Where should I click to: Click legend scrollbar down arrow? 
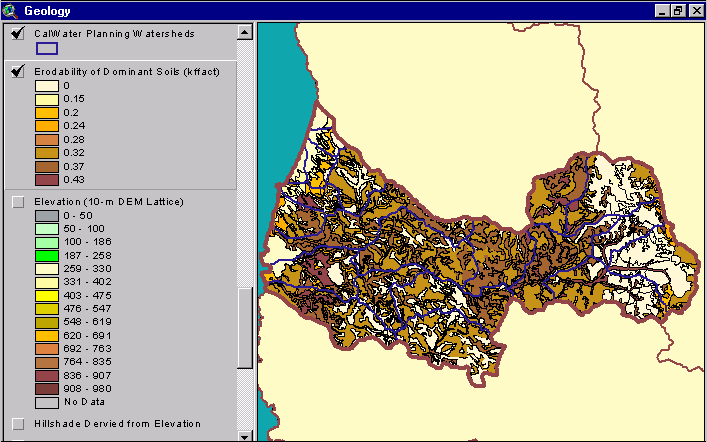point(245,436)
